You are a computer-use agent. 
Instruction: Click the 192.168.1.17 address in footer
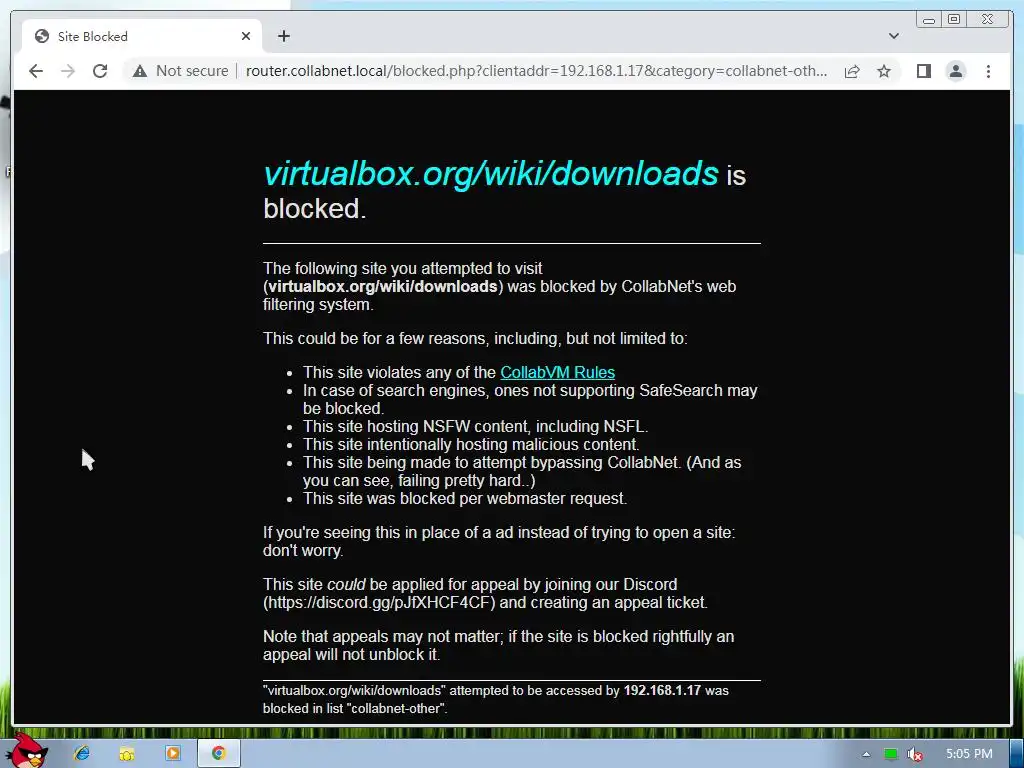662,690
